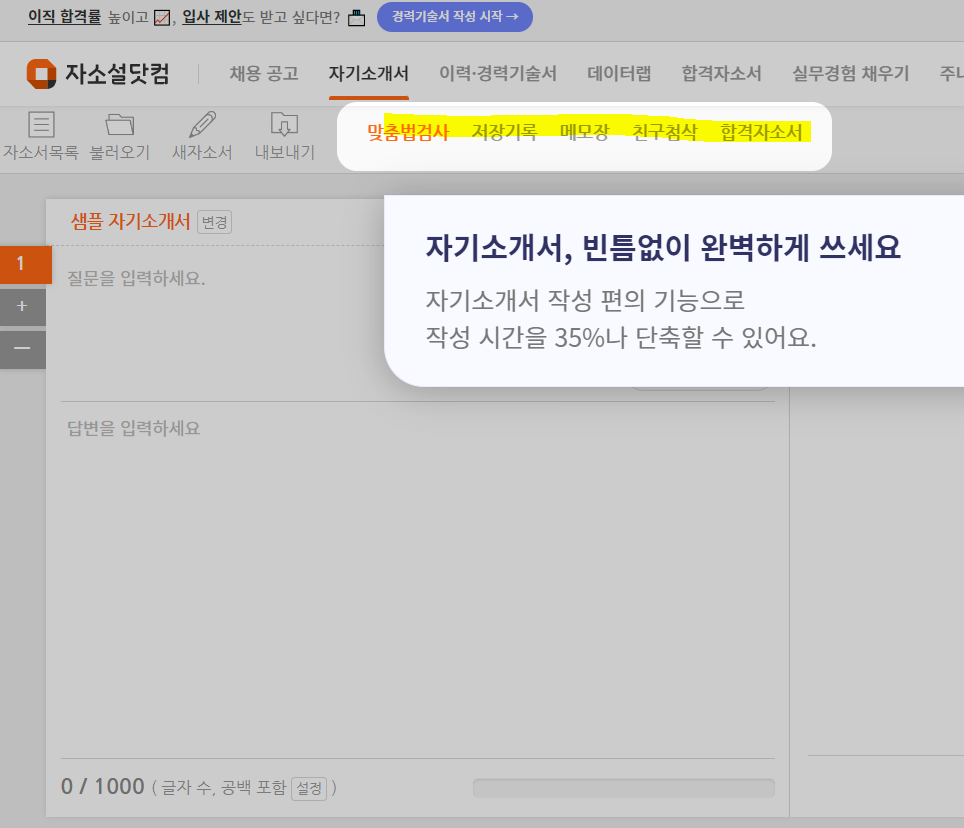The width and height of the screenshot is (964, 828).
Task: Run 맞춤법검사 spell check
Action: click(x=408, y=132)
